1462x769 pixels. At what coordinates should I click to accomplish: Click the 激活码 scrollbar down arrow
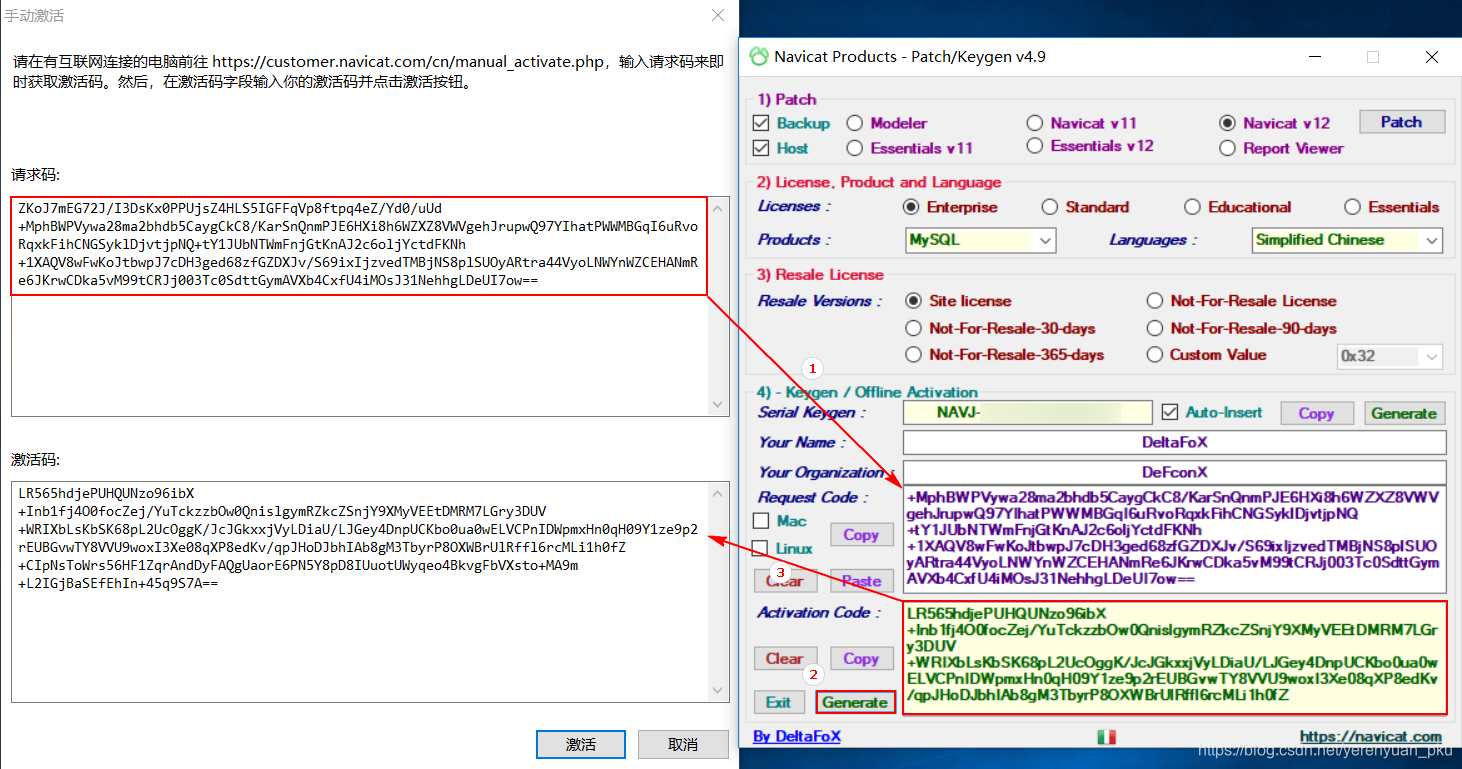719,690
